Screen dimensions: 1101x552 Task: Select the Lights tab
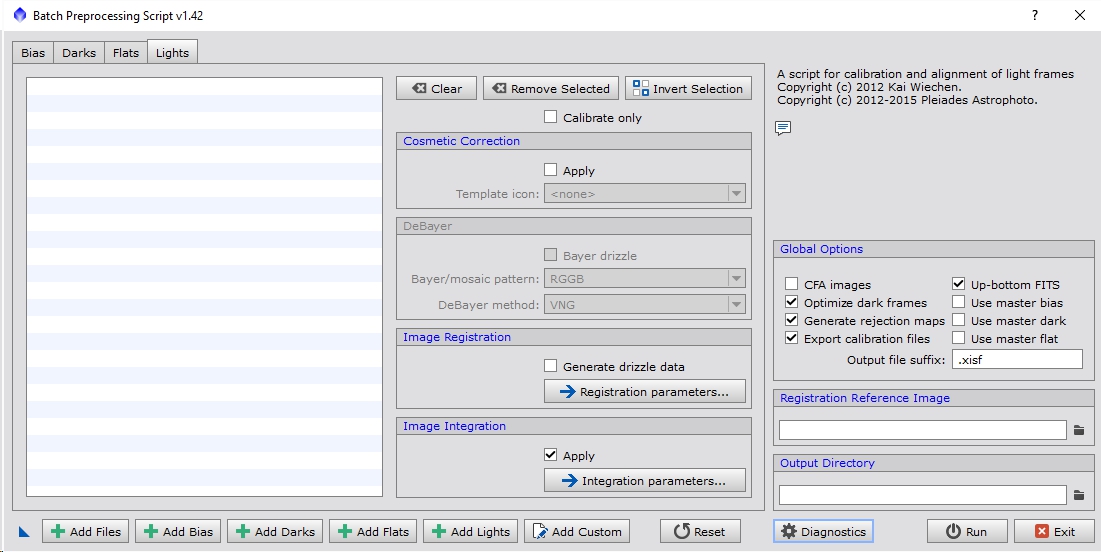pyautogui.click(x=172, y=53)
